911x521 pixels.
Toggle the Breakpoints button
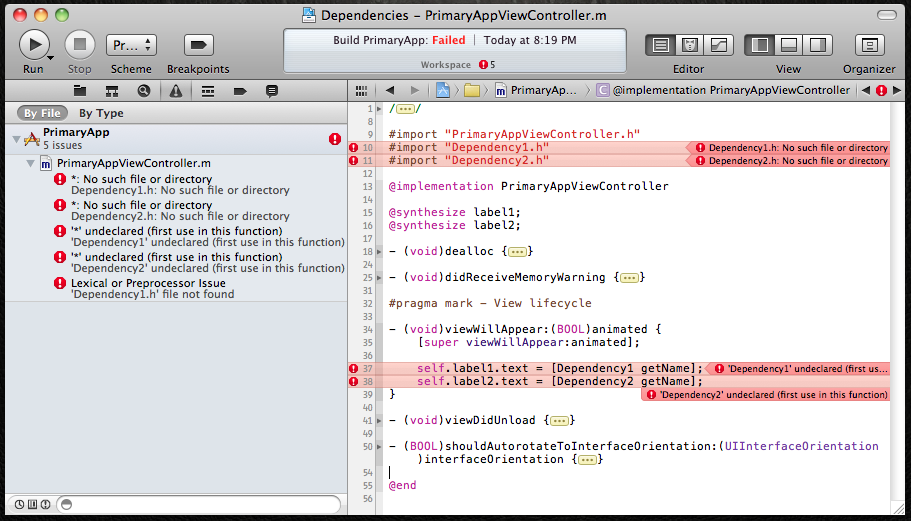(x=198, y=45)
